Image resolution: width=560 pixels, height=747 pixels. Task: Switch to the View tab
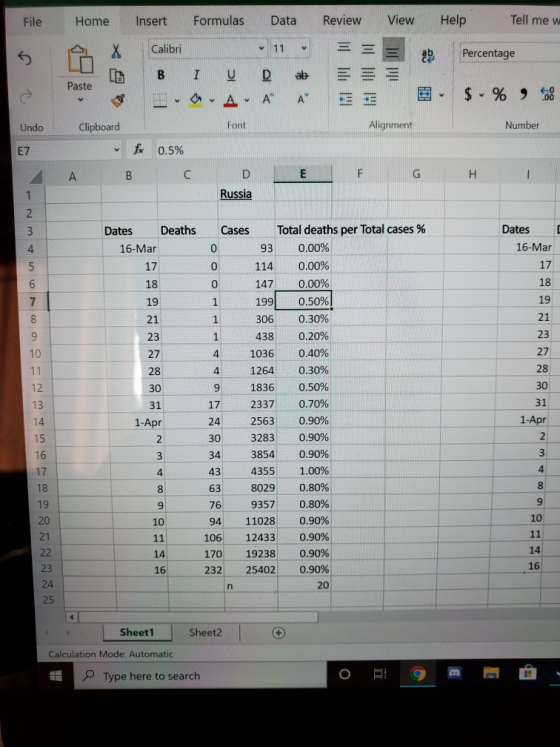[400, 20]
